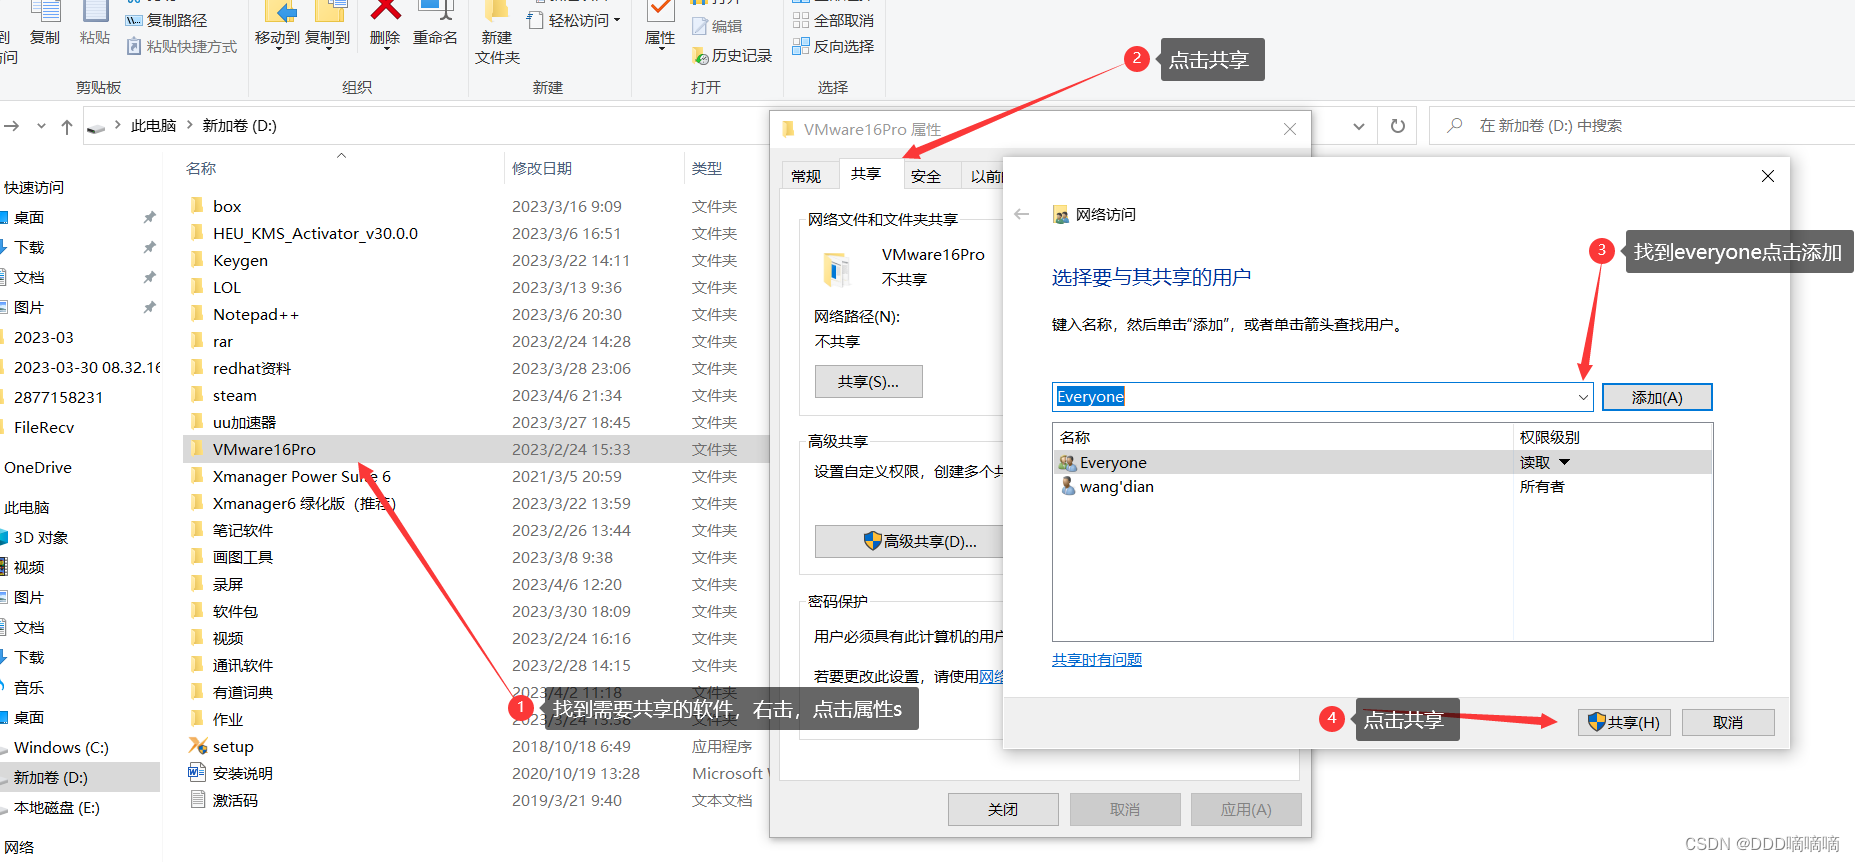This screenshot has width=1855, height=862.
Task: Create a New folder (新建文件夹)
Action: point(497,33)
